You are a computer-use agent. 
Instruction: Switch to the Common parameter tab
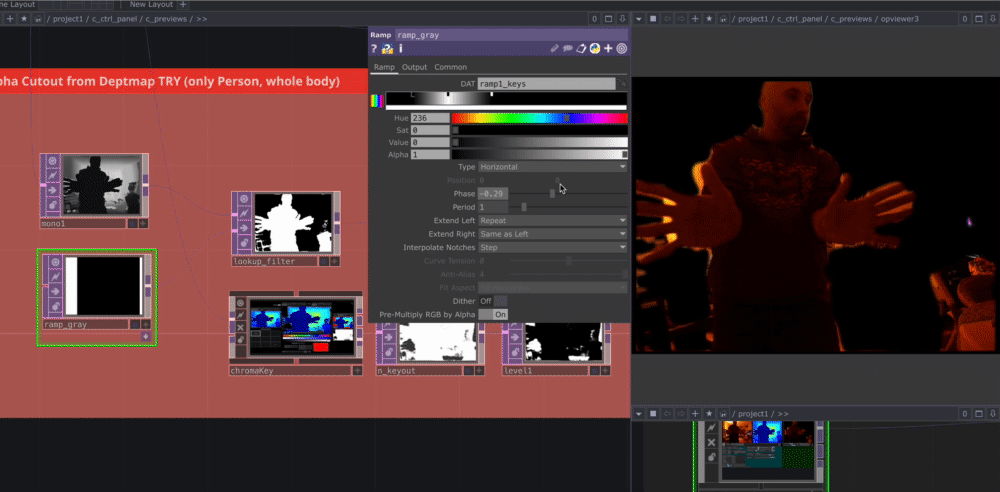[x=451, y=67]
